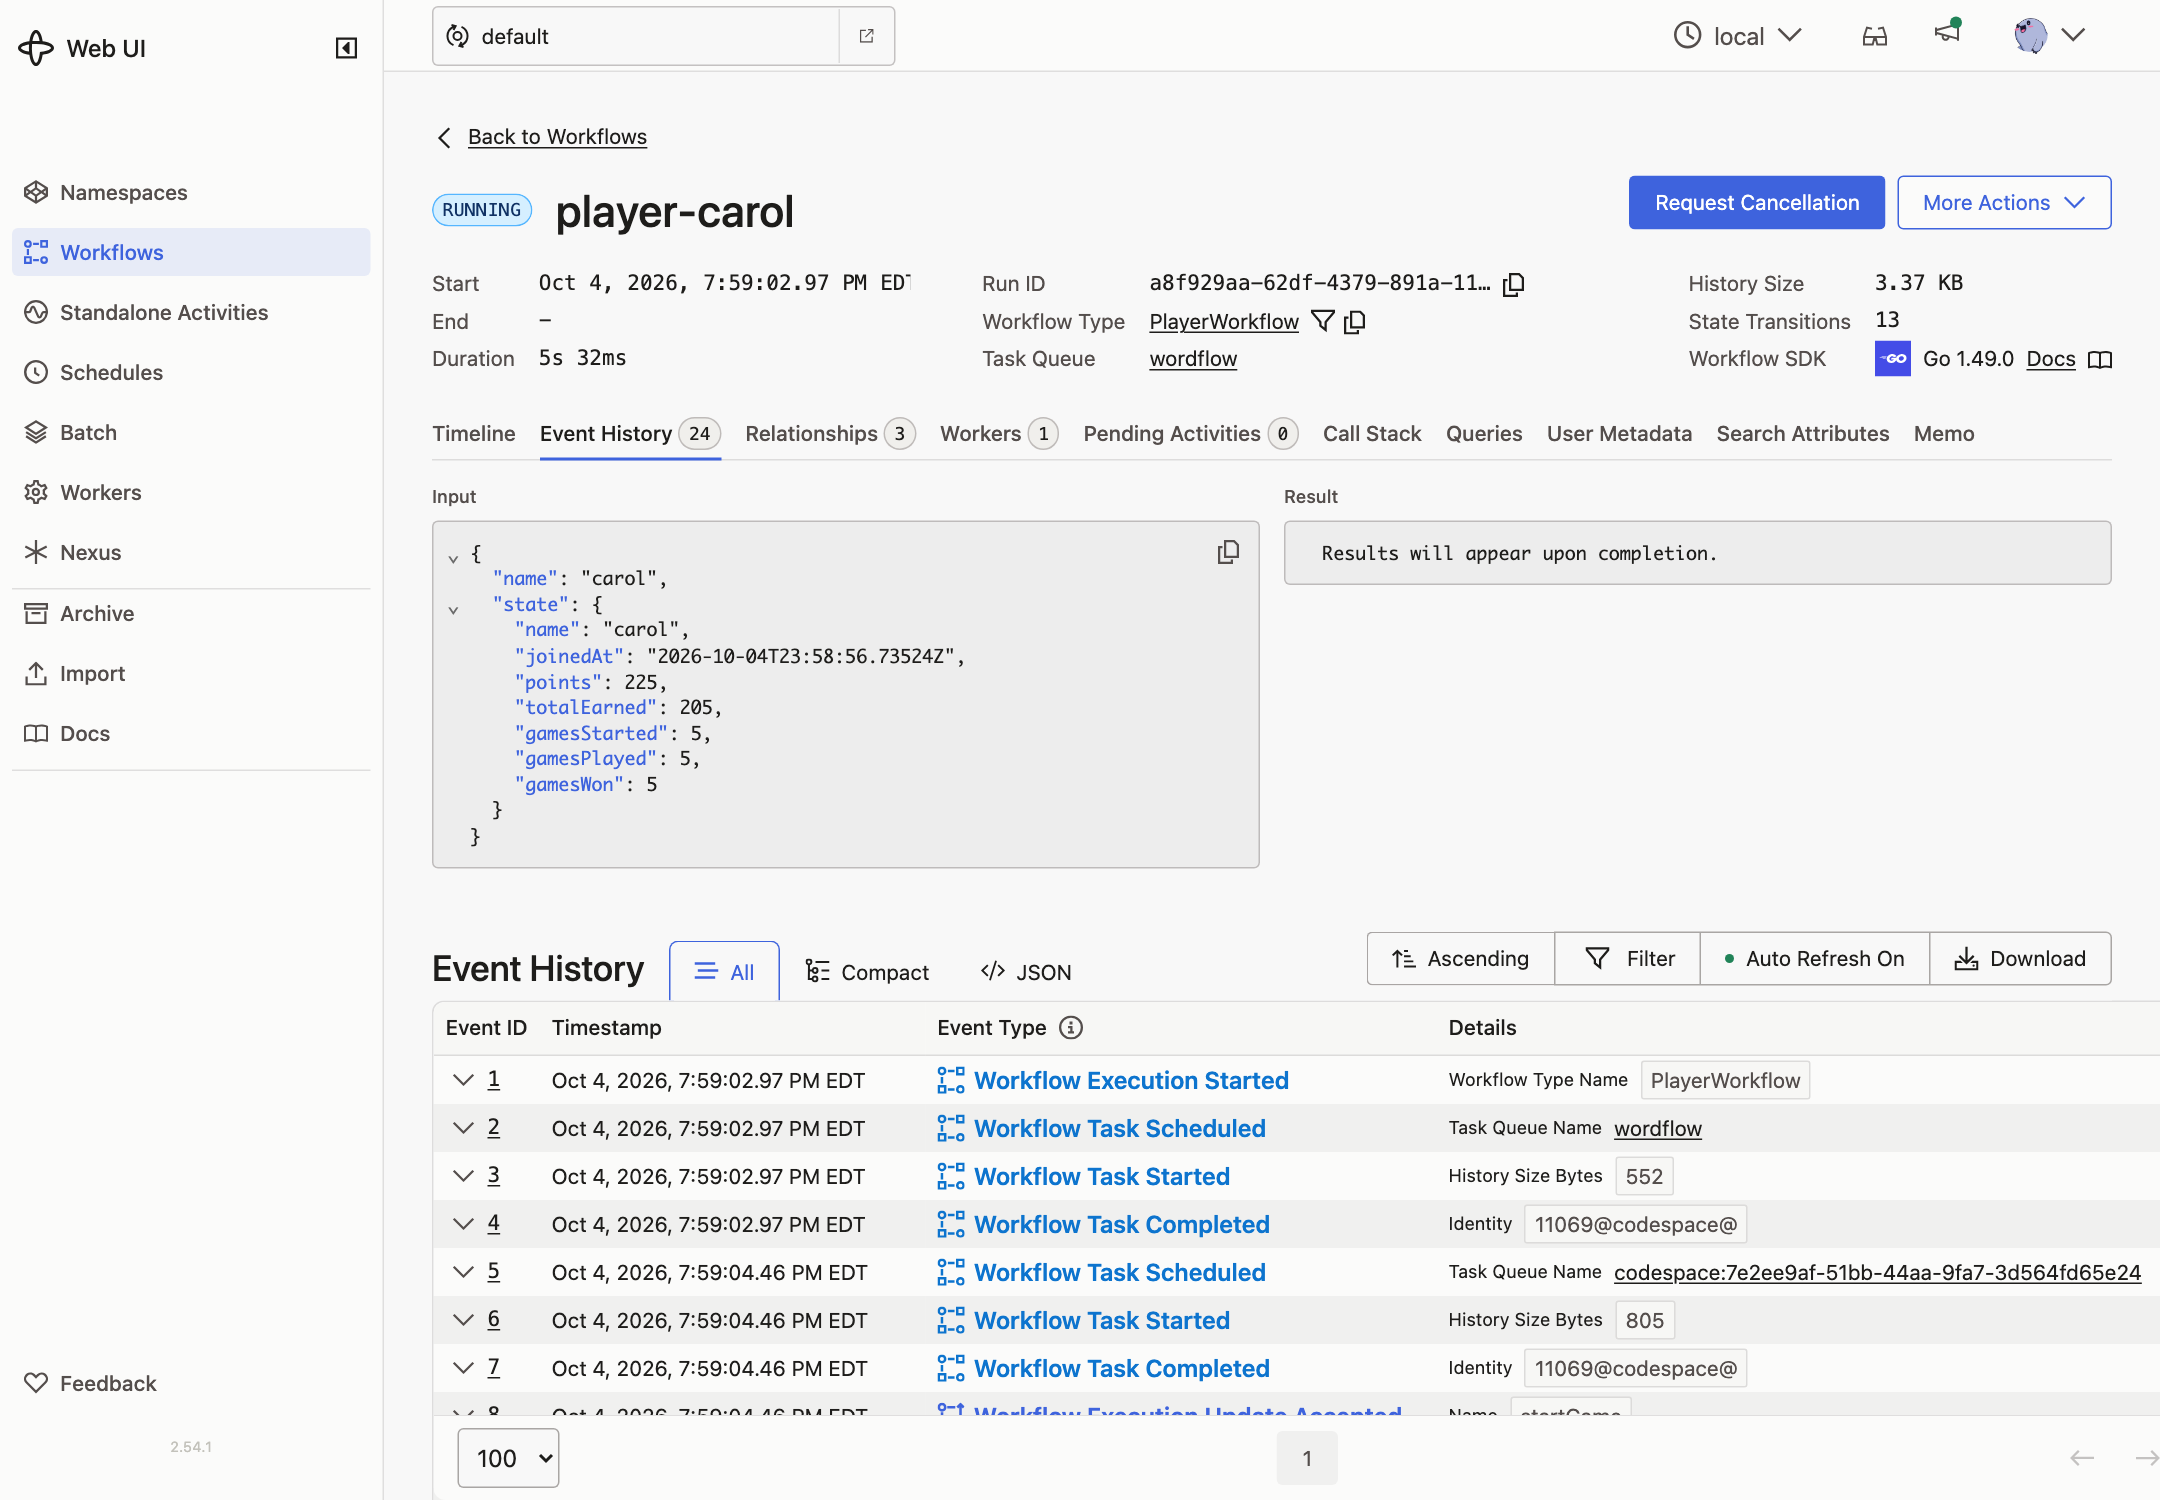Switch event view to JSON

tap(1026, 972)
